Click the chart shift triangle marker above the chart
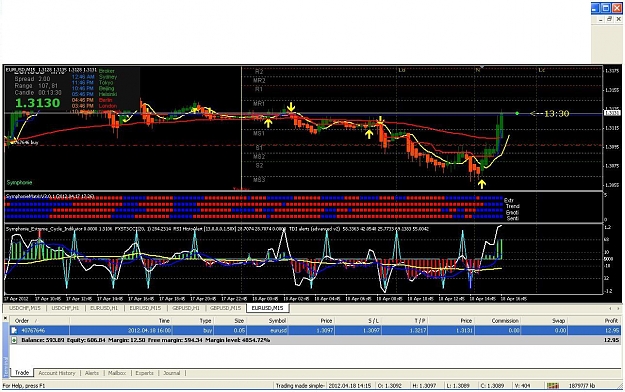This screenshot has height=392, width=625. point(481,67)
